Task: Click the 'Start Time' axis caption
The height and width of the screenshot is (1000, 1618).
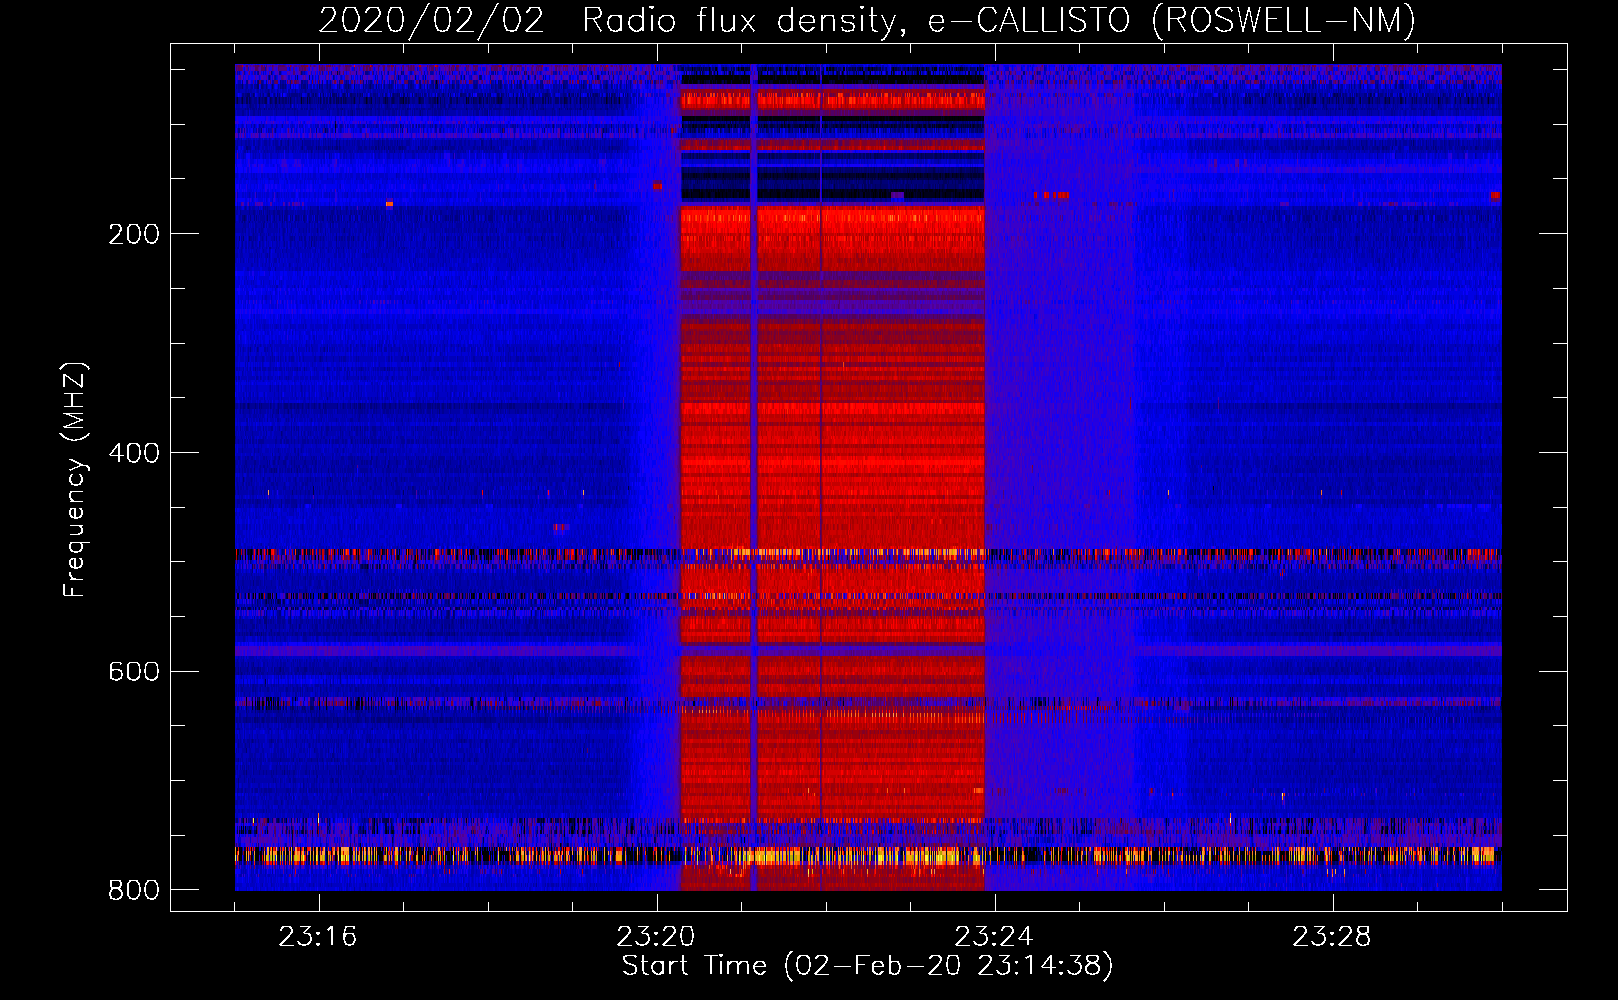Action: coord(867,966)
